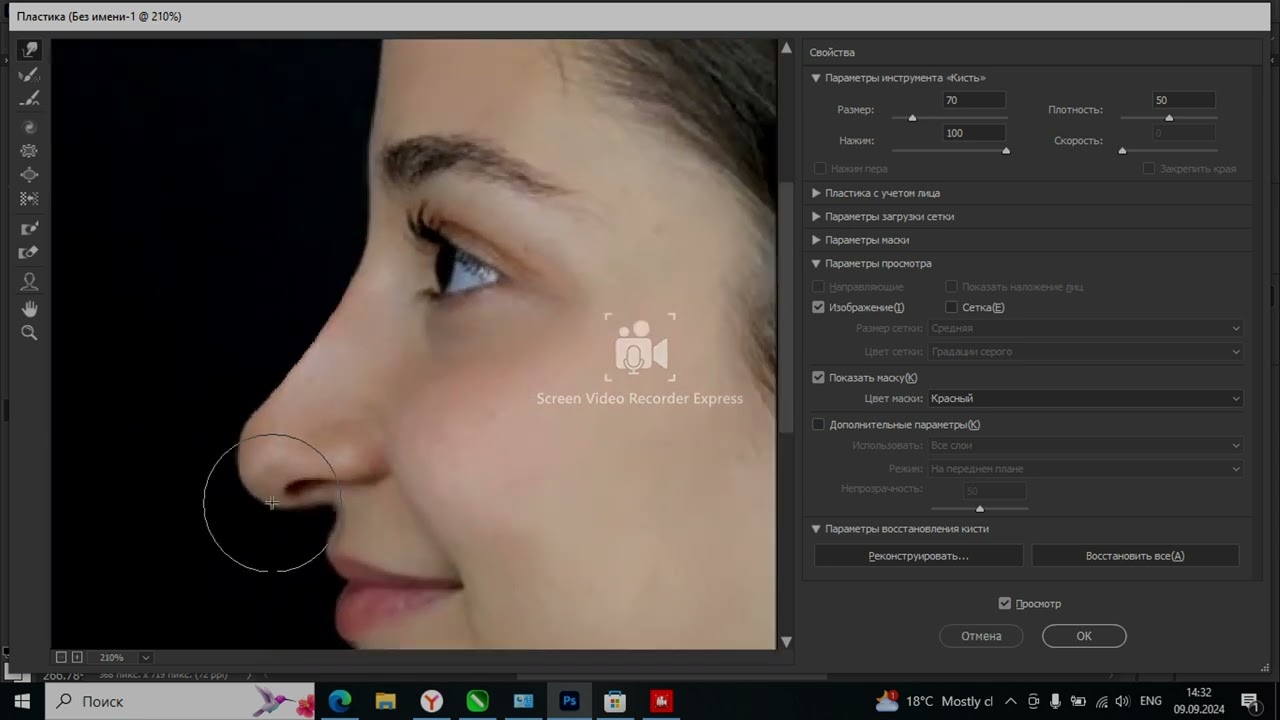1280x720 pixels.
Task: Select the Zoom tool
Action: pos(29,333)
